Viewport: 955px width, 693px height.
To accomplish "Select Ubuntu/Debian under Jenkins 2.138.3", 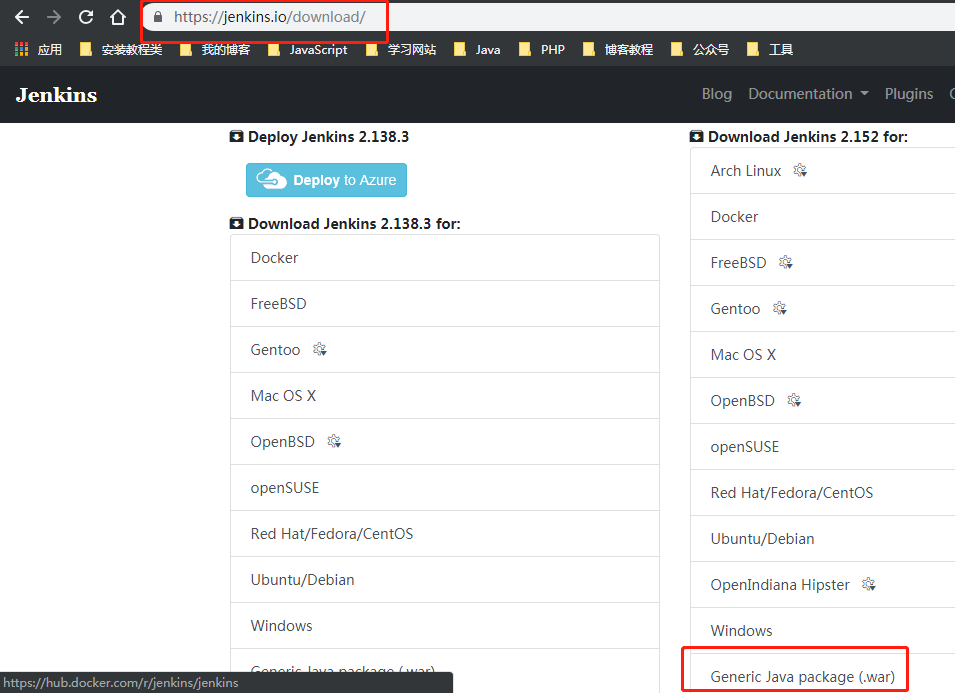I will pyautogui.click(x=445, y=580).
